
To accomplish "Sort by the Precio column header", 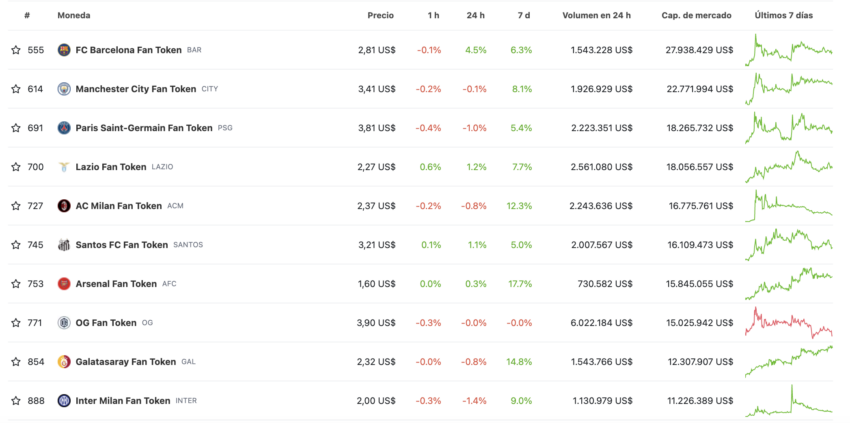I will (x=381, y=16).
